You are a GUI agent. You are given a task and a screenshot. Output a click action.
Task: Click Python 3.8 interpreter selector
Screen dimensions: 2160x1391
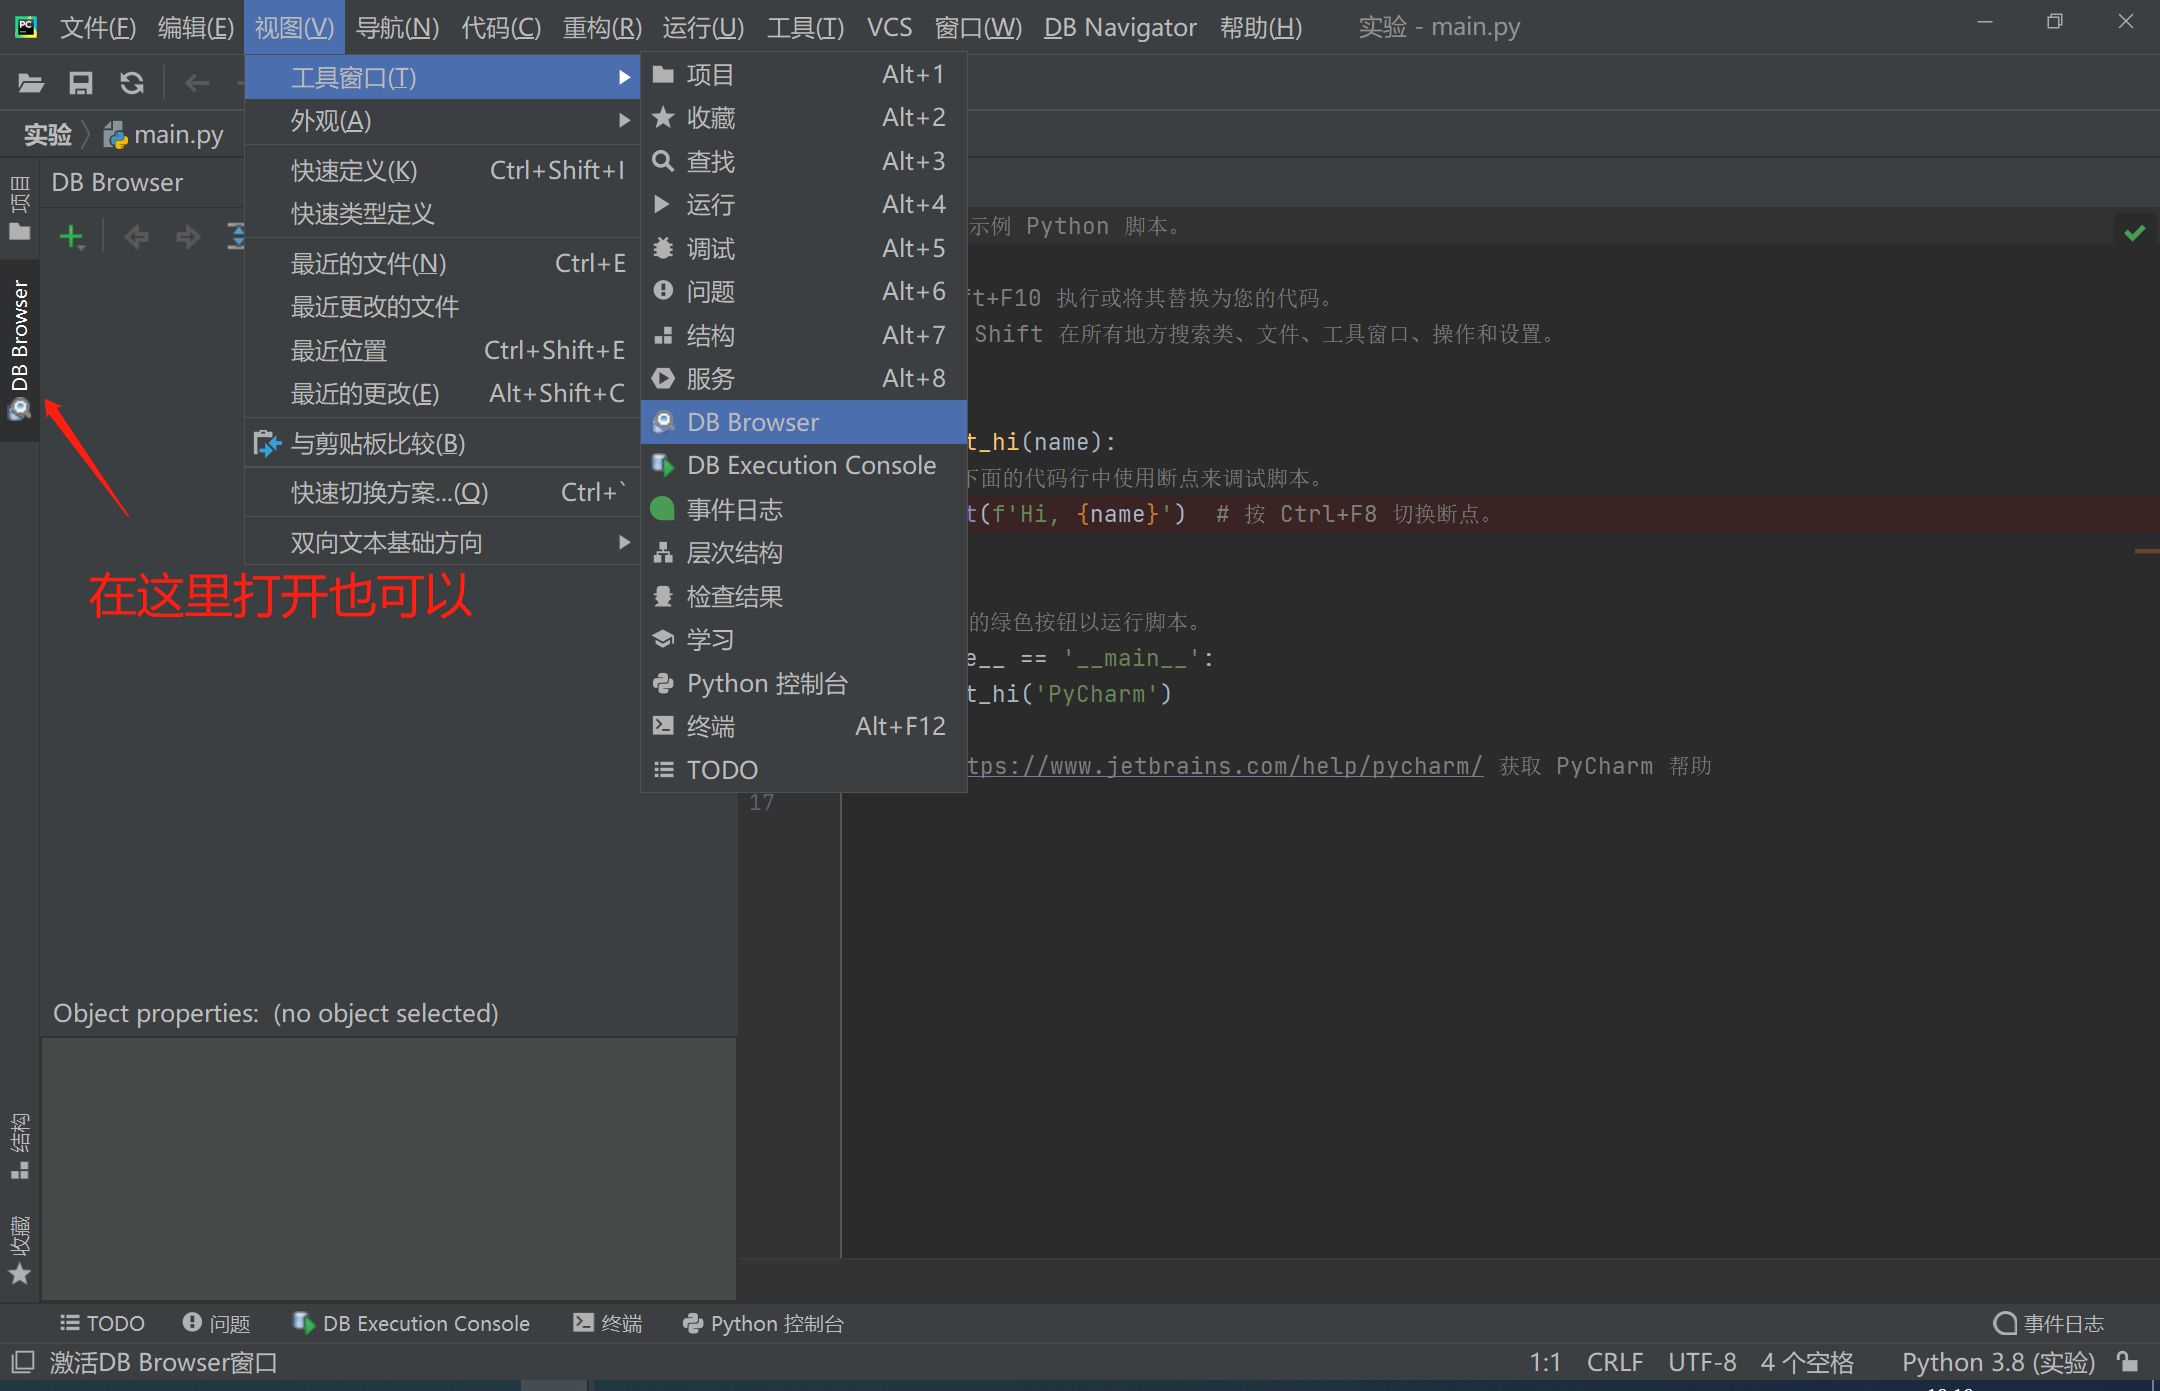[x=1997, y=1362]
